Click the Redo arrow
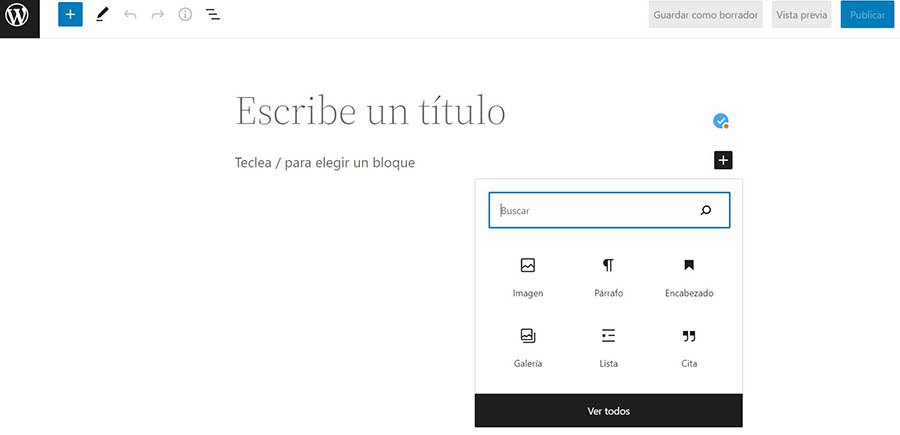The image size is (900, 435). tap(157, 15)
